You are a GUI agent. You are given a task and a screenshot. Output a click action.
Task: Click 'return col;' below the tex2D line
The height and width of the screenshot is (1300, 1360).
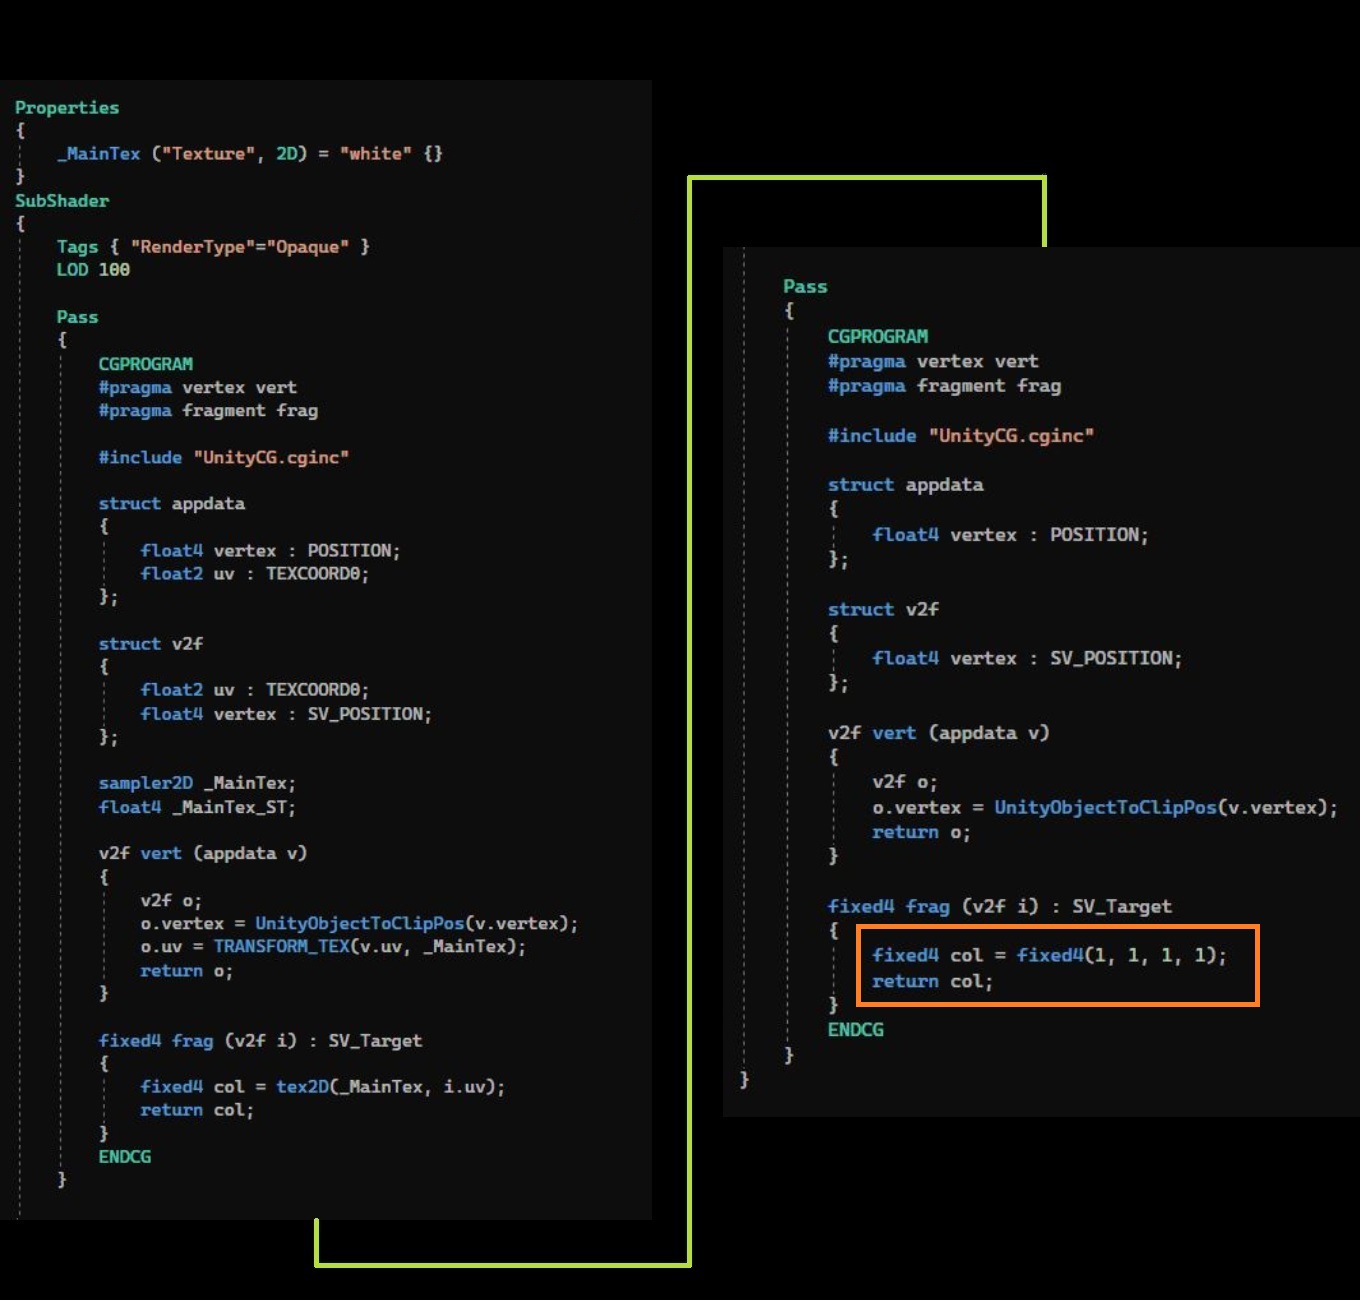click(x=197, y=1109)
